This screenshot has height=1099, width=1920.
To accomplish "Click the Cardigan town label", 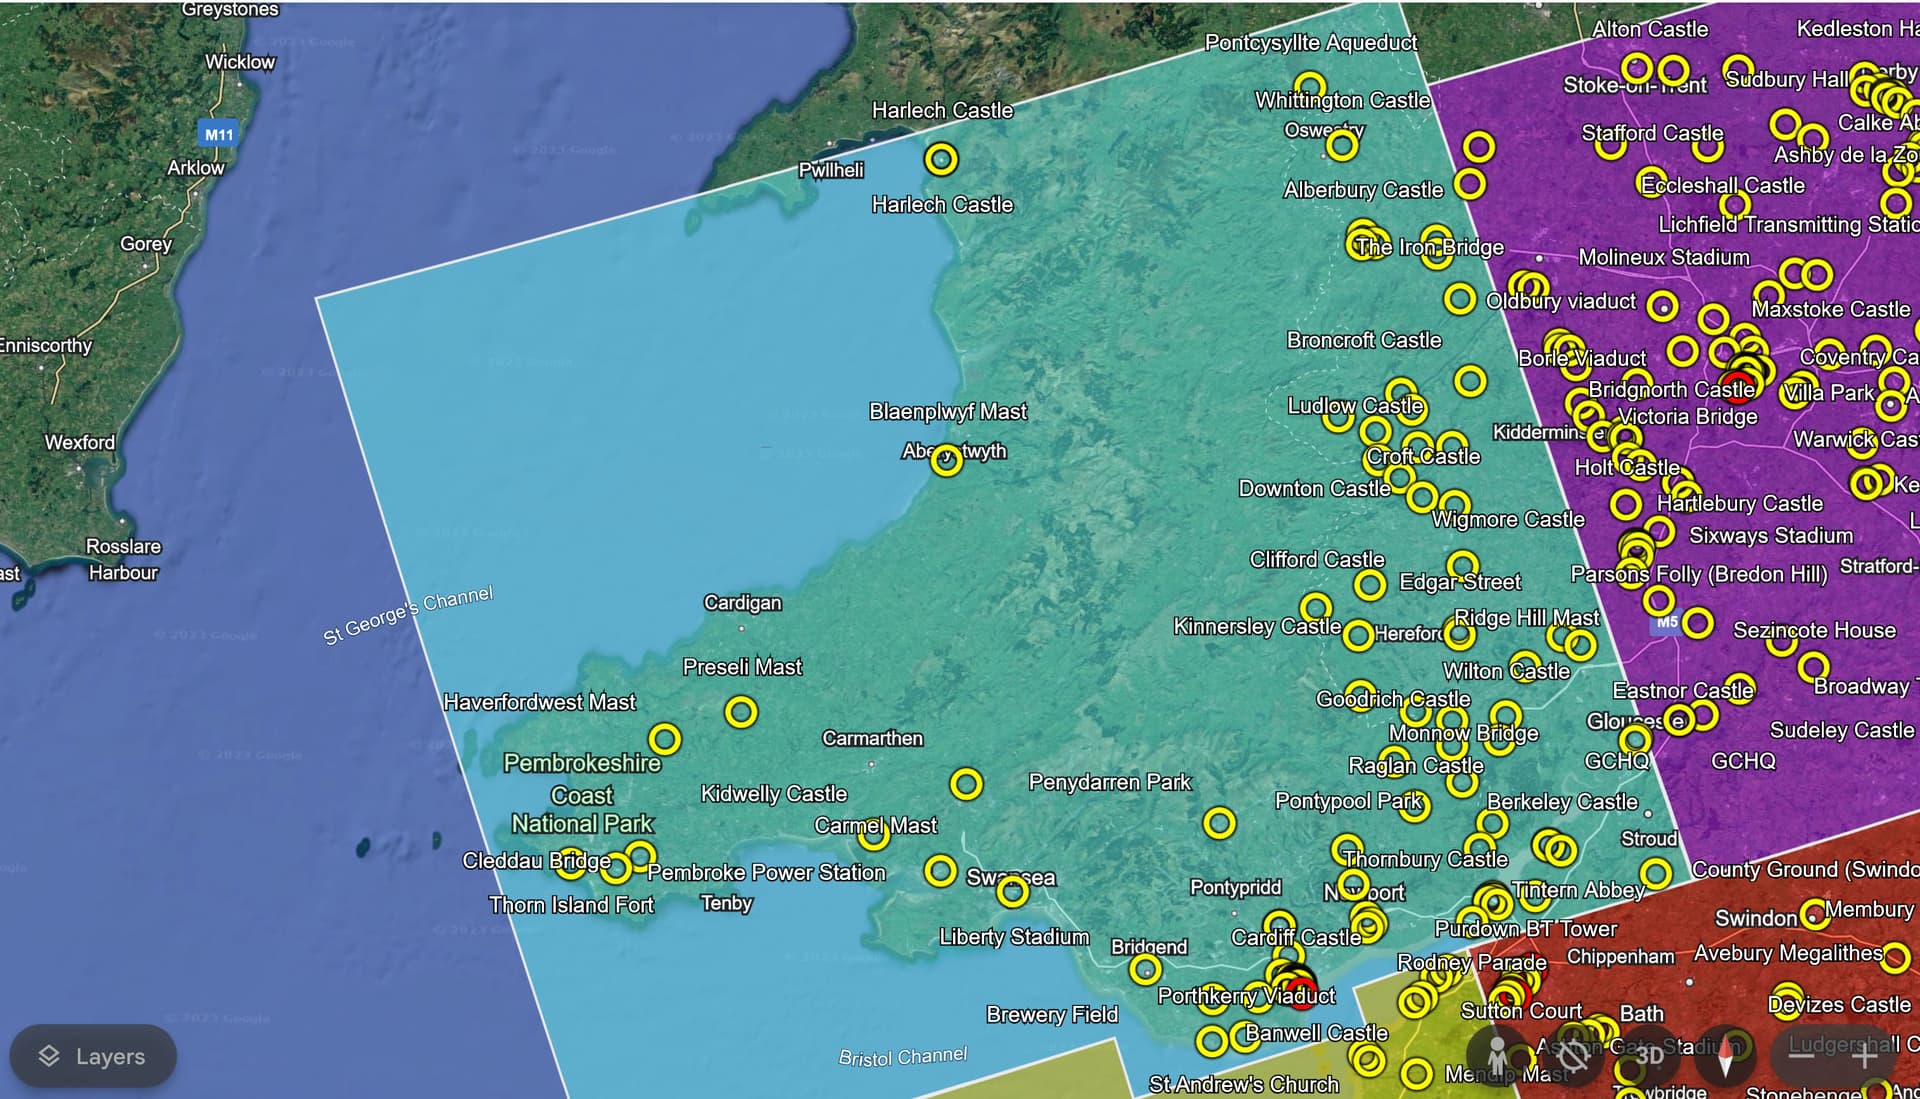I will coord(742,602).
